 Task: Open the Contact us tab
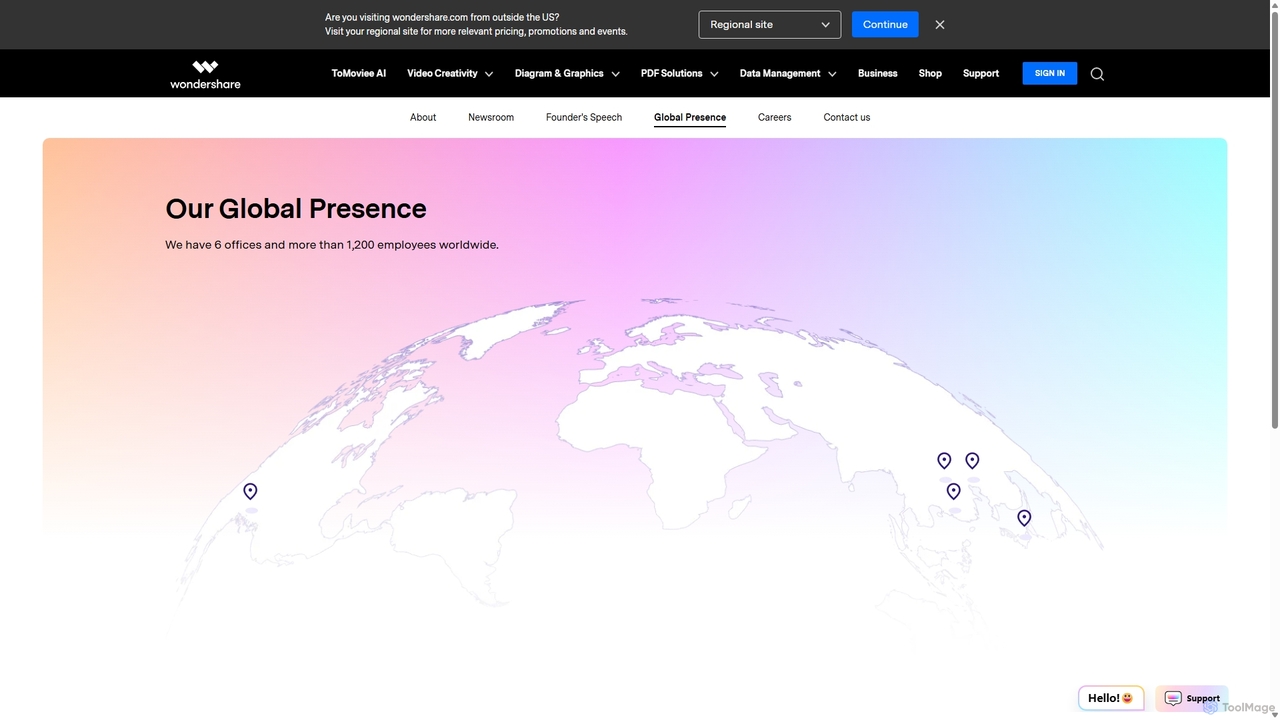click(847, 118)
